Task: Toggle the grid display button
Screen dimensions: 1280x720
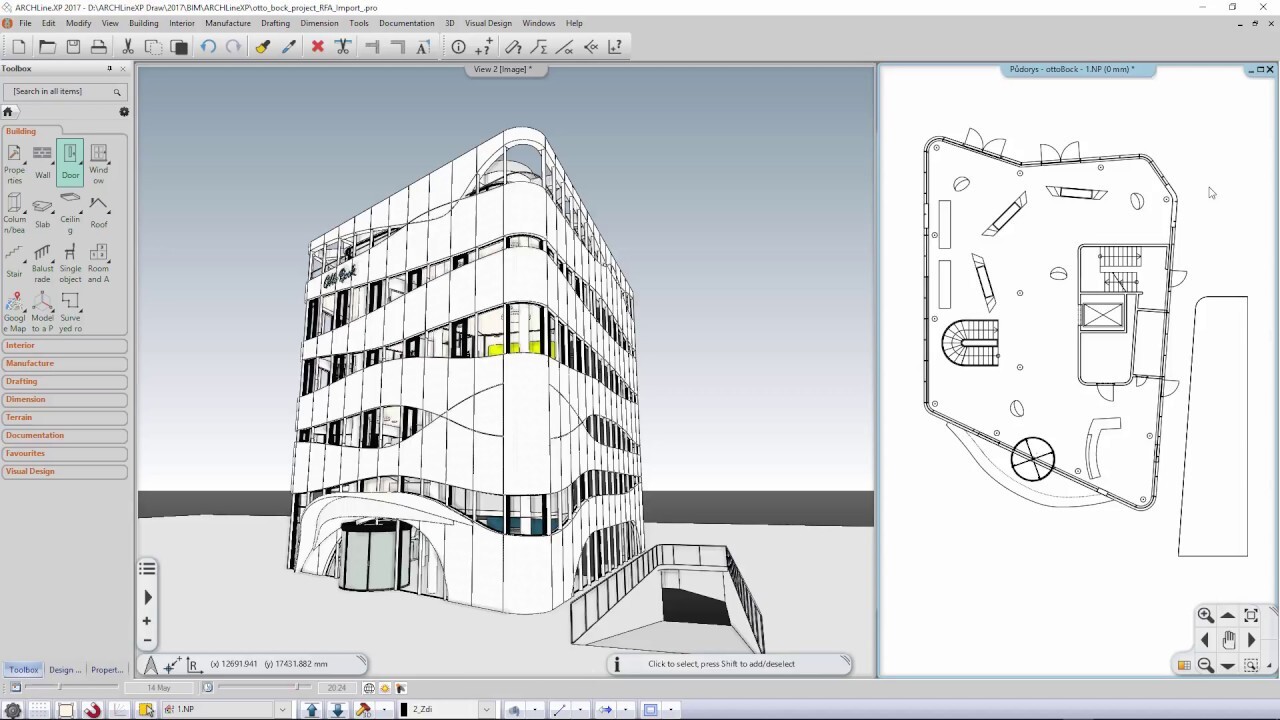Action: [x=38, y=710]
